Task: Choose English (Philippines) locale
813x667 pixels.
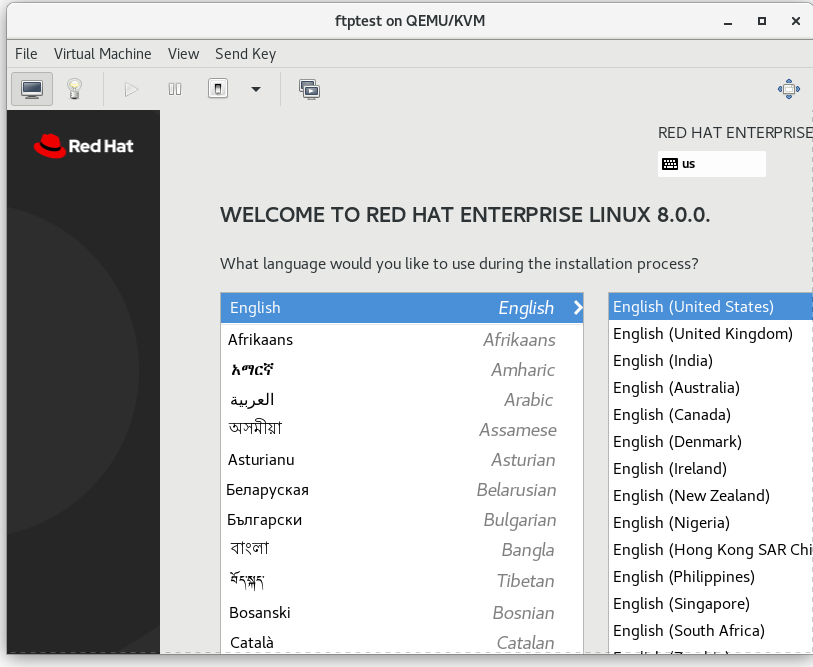Action: 710,576
